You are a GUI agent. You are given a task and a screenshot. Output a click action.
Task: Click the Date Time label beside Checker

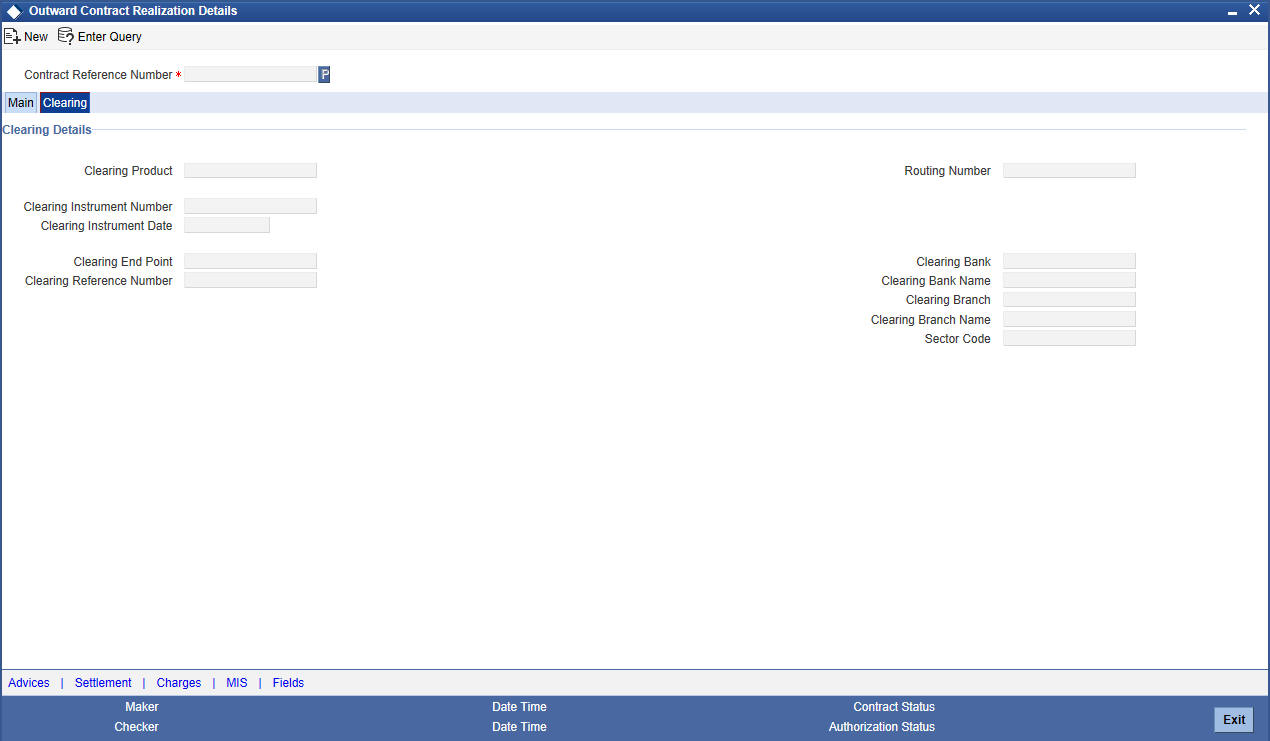[x=519, y=727]
